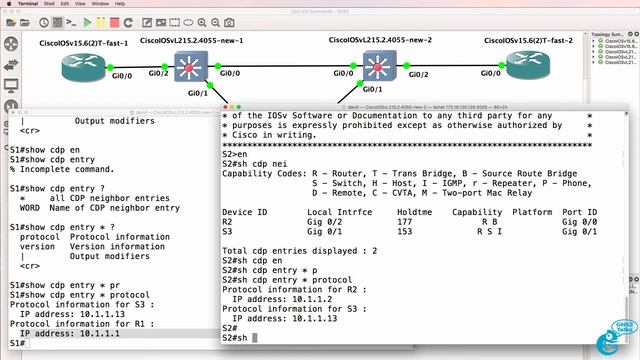Click label CiscoIOSvL215.2.4055-new-1

pyautogui.click(x=191, y=40)
